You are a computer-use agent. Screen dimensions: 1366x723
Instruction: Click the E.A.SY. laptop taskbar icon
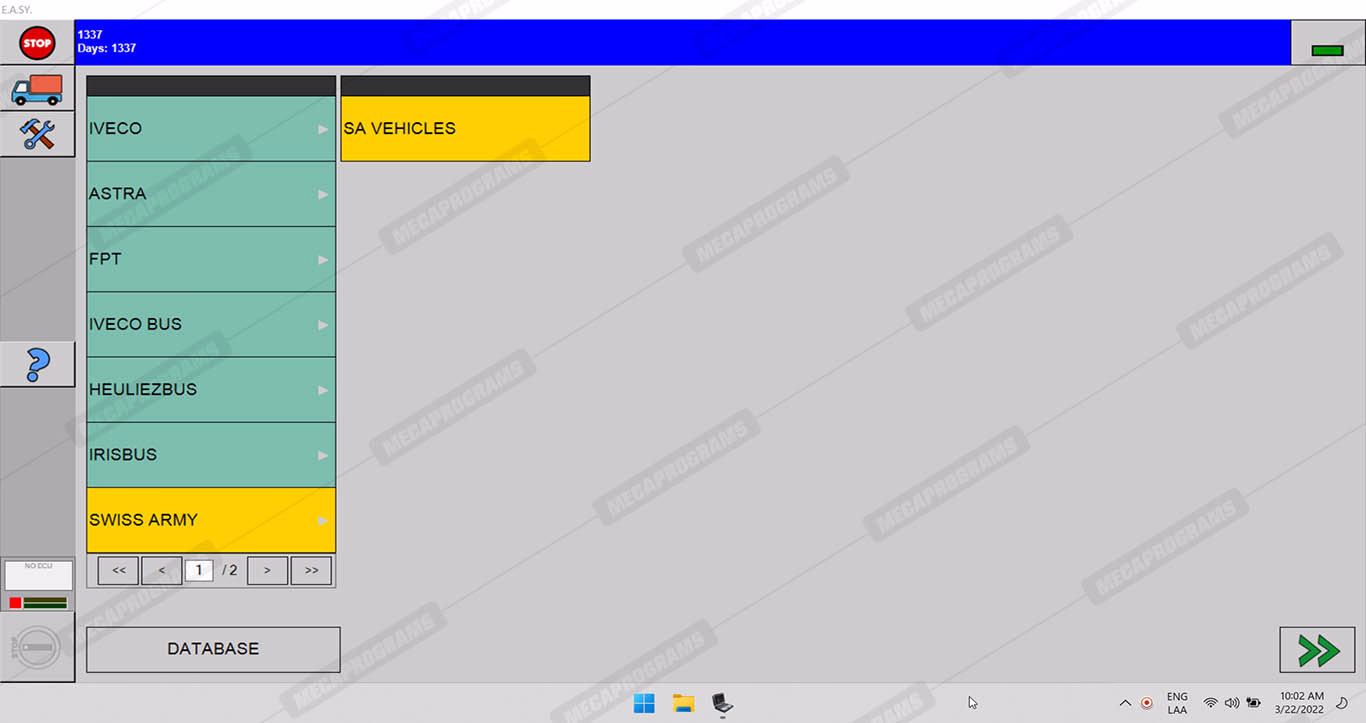coord(722,703)
